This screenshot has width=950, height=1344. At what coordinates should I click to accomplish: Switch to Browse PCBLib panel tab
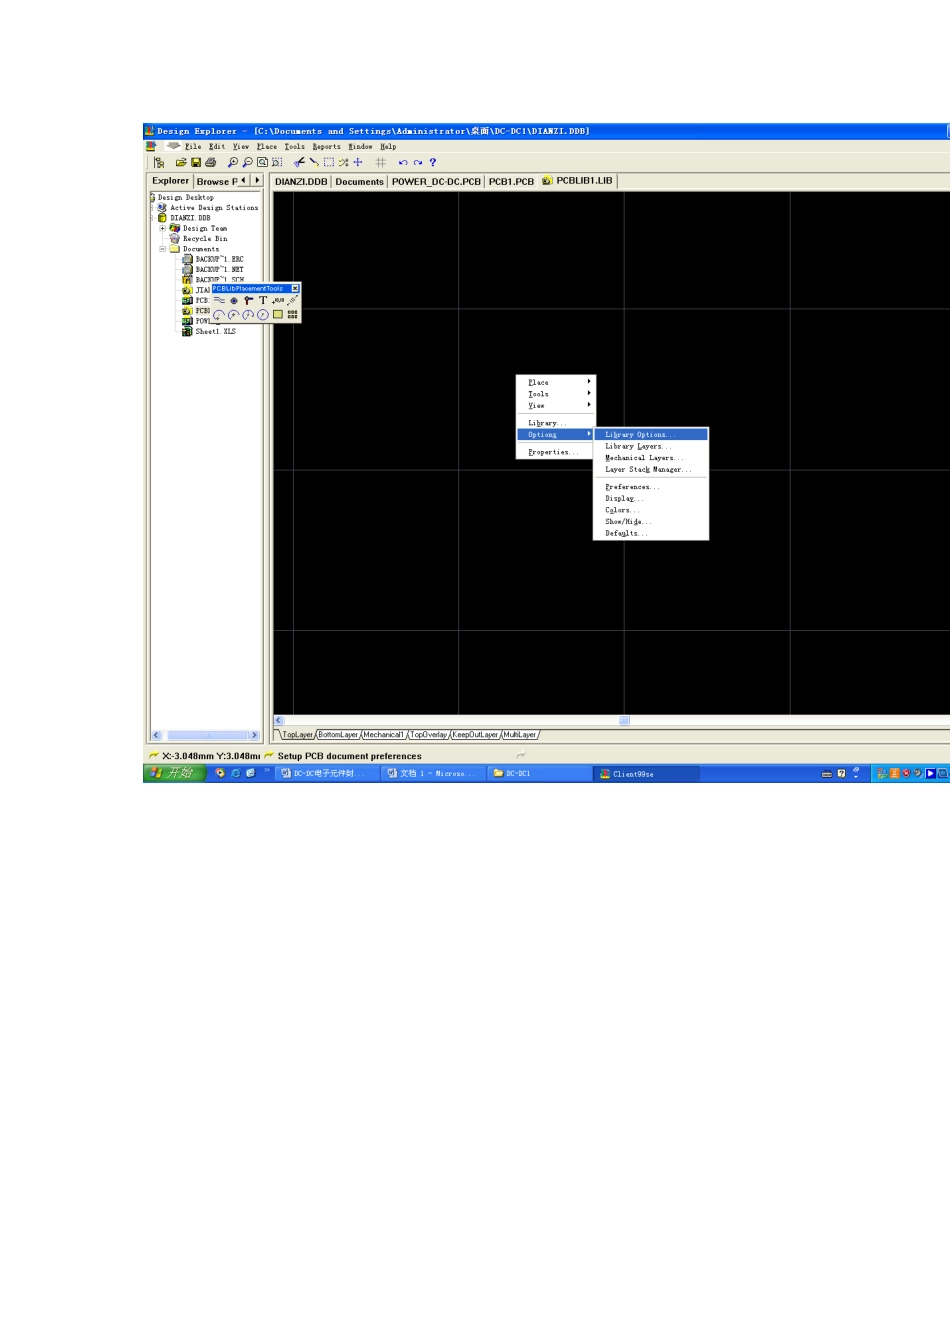(x=216, y=181)
